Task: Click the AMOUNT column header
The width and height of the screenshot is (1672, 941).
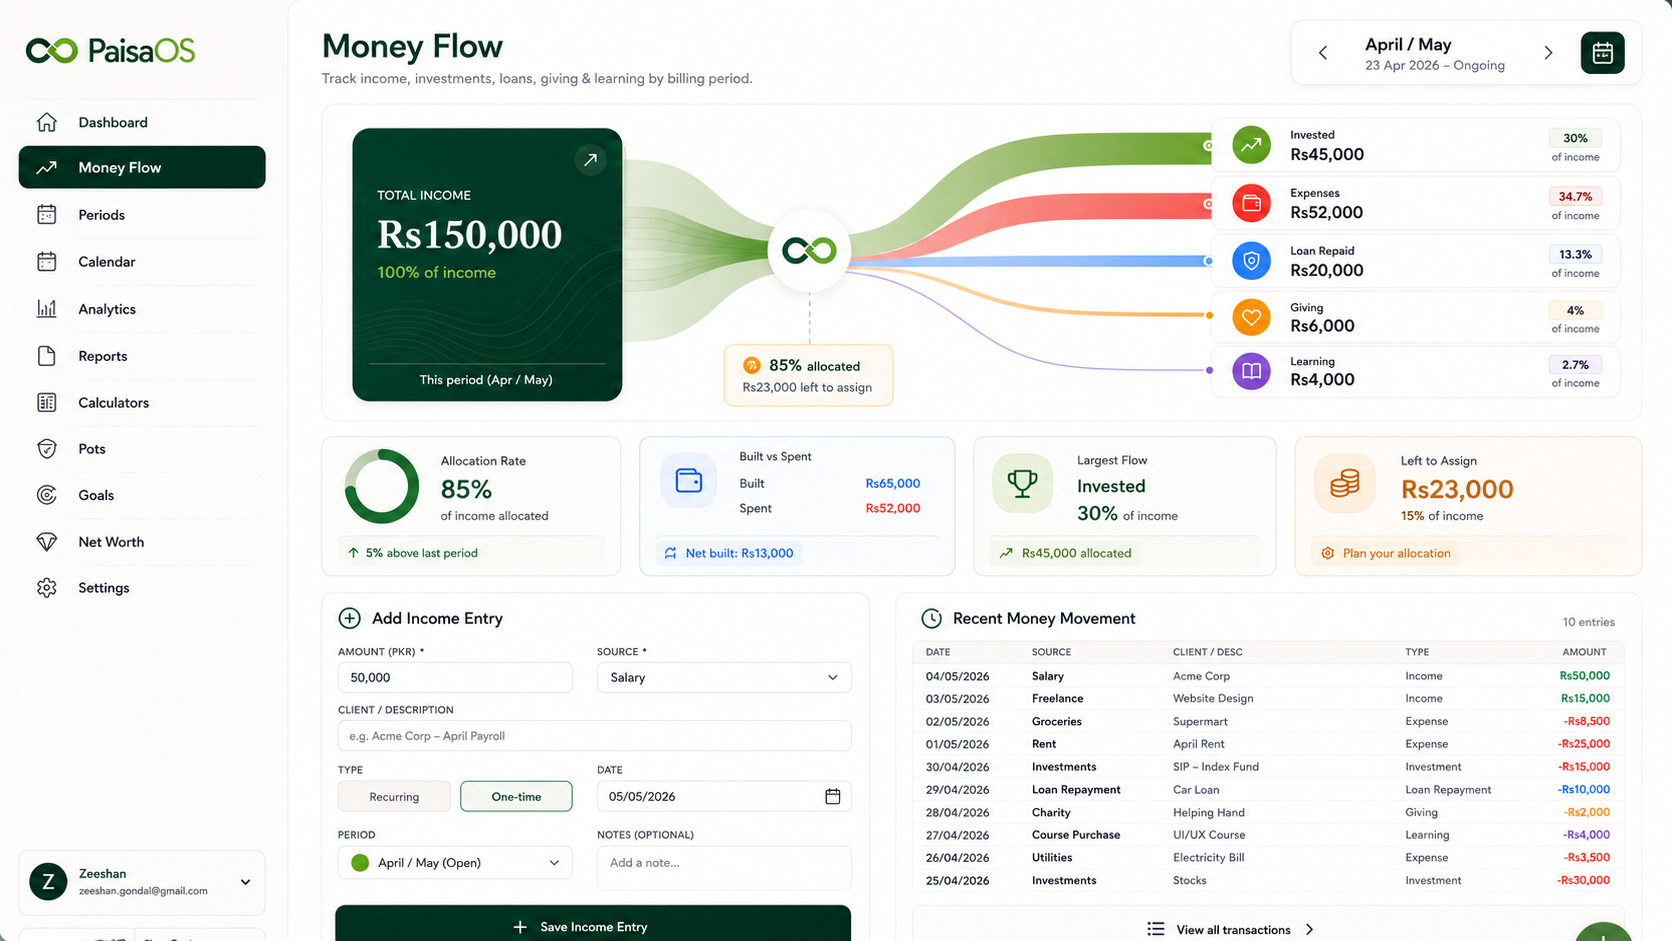Action: 1584,652
